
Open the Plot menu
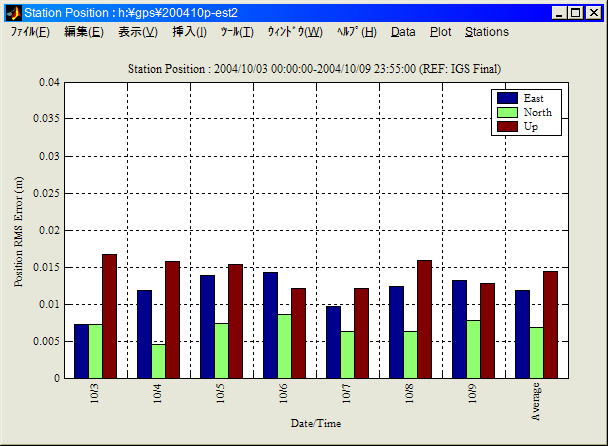point(440,32)
